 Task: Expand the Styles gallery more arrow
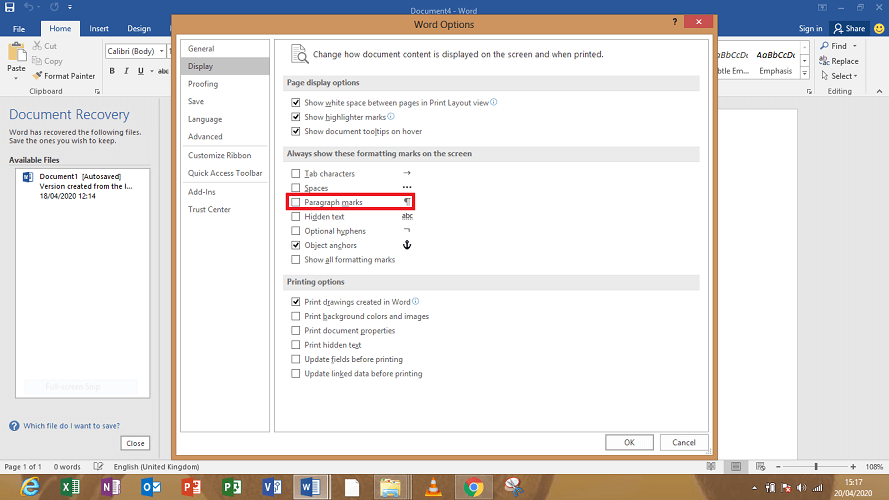[x=805, y=73]
